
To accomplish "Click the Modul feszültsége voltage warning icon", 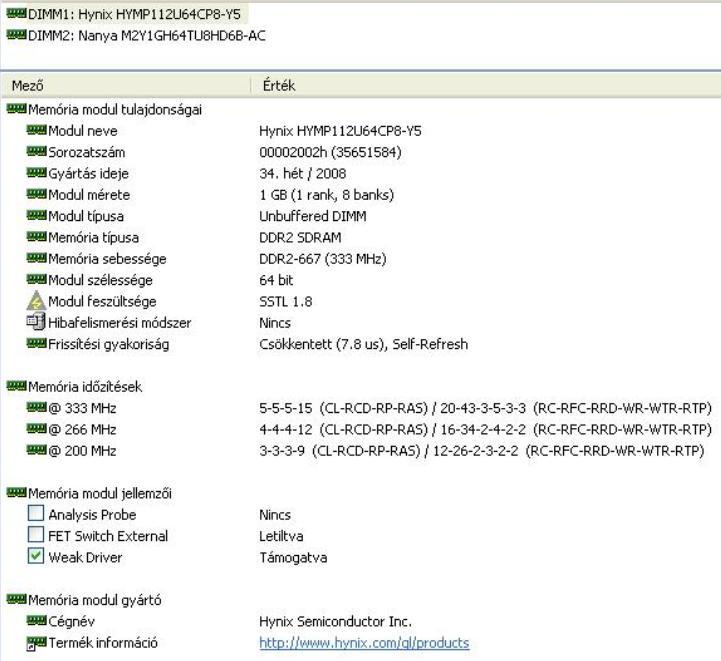I will point(36,301).
